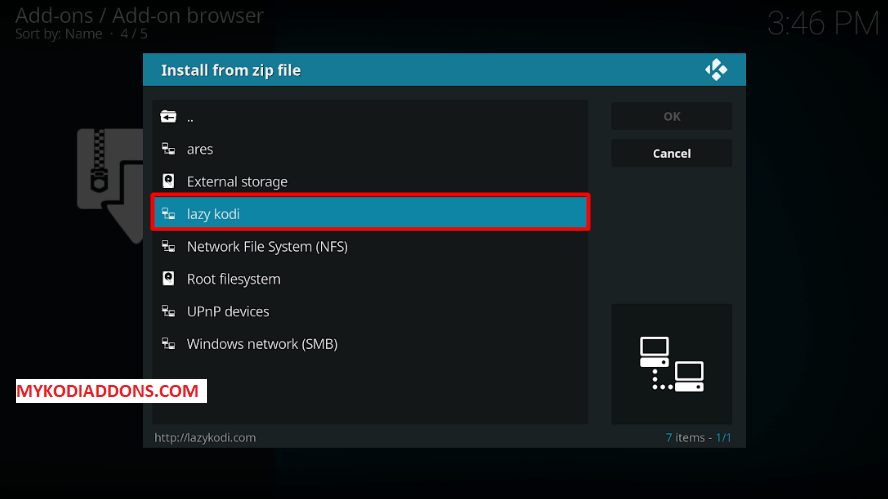Click the Cancel button
The height and width of the screenshot is (499, 888).
(672, 153)
